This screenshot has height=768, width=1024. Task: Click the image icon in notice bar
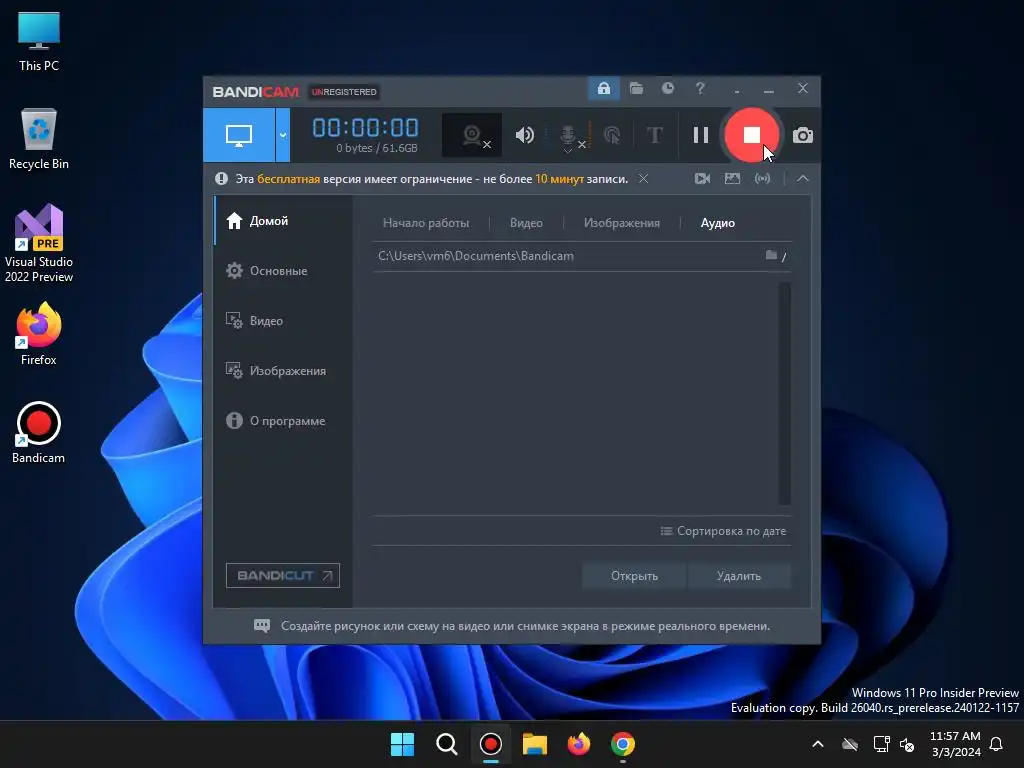click(732, 178)
